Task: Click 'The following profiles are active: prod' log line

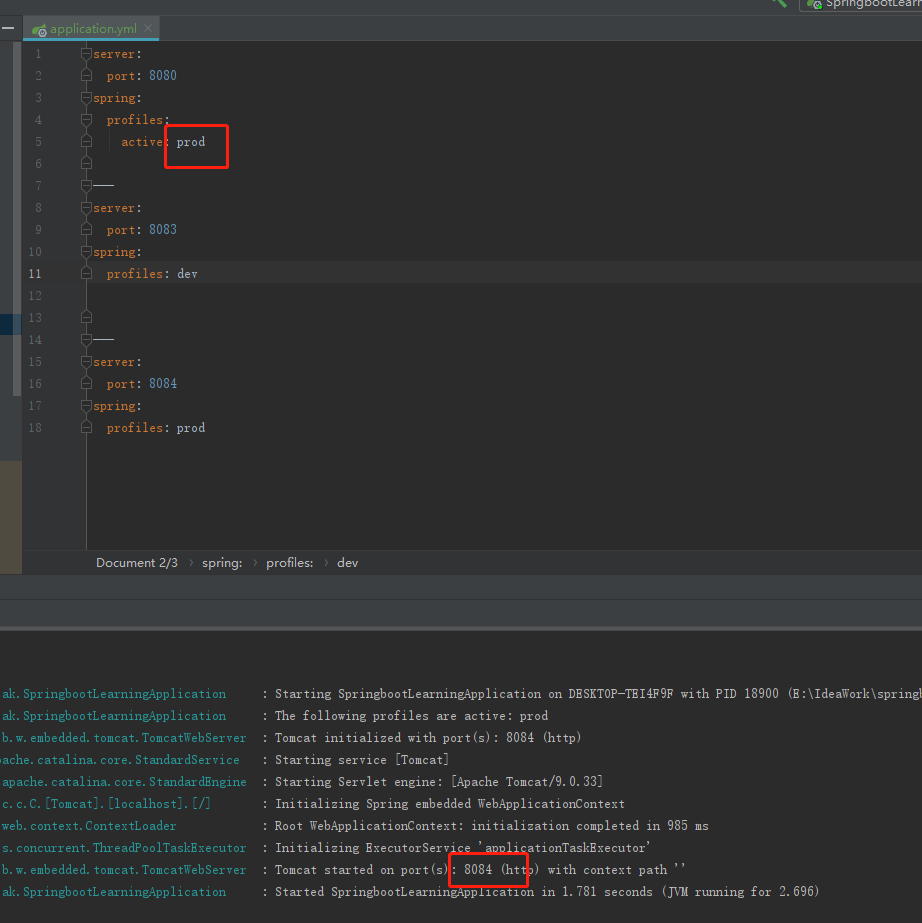Action: 411,716
